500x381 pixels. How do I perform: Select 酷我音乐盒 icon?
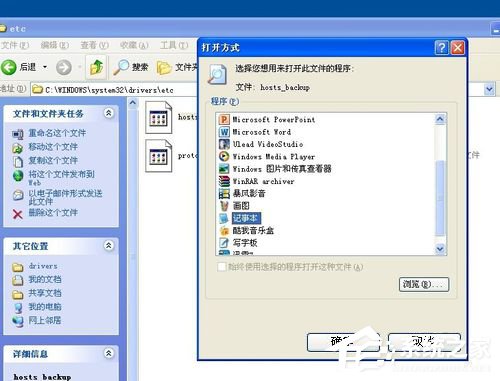coord(224,230)
